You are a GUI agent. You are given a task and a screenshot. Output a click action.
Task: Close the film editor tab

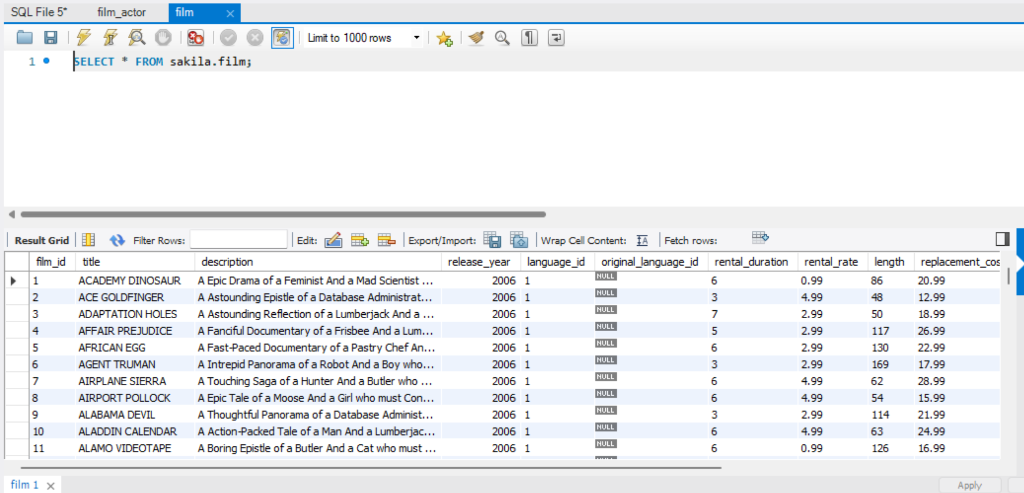coord(230,13)
